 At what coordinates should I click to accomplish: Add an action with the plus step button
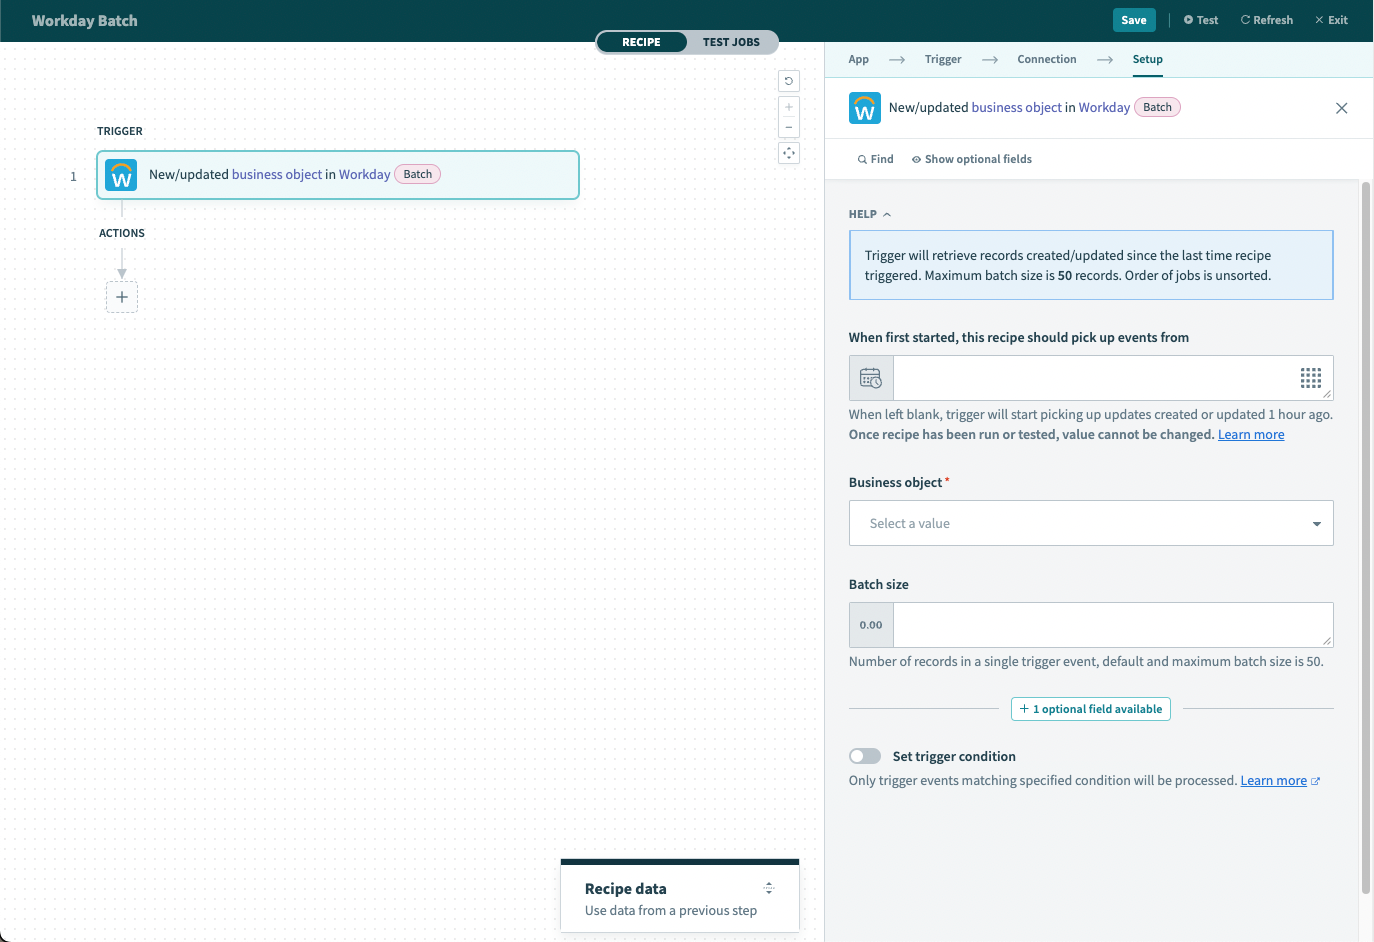pyautogui.click(x=122, y=297)
